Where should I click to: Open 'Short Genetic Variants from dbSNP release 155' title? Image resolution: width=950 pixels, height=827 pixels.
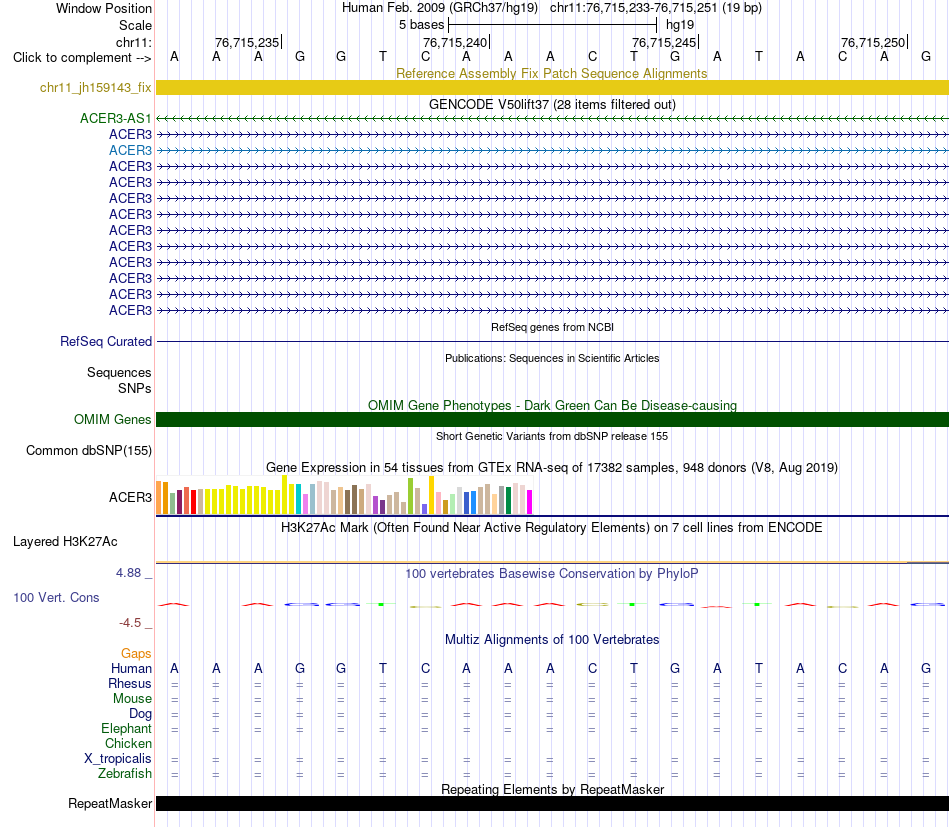[552, 436]
